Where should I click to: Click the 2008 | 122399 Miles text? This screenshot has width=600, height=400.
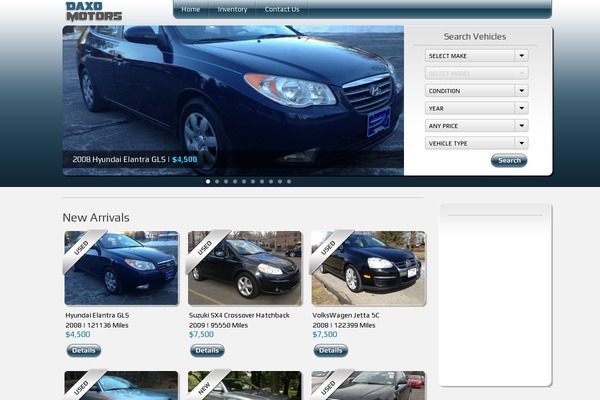344,325
